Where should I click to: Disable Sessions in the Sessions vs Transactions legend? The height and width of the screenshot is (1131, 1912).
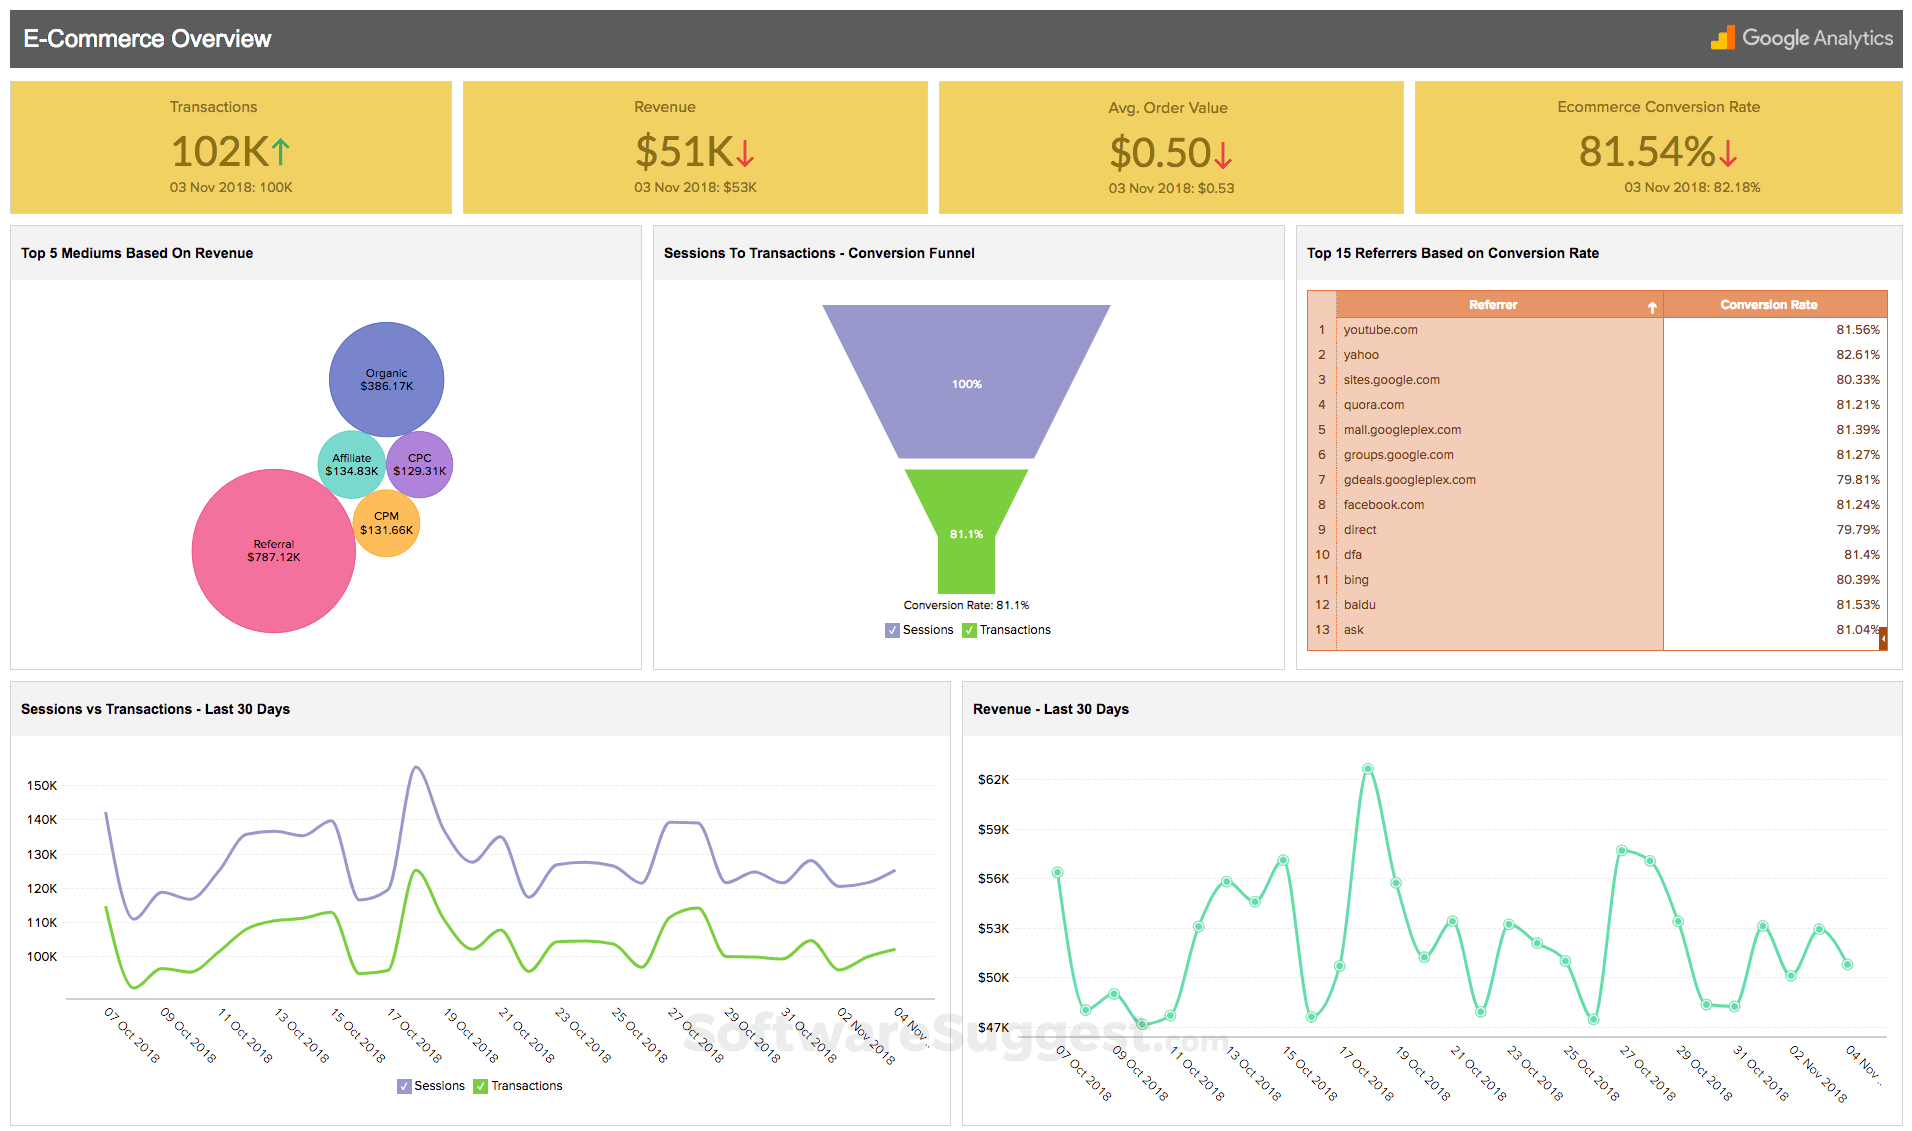coord(403,1085)
